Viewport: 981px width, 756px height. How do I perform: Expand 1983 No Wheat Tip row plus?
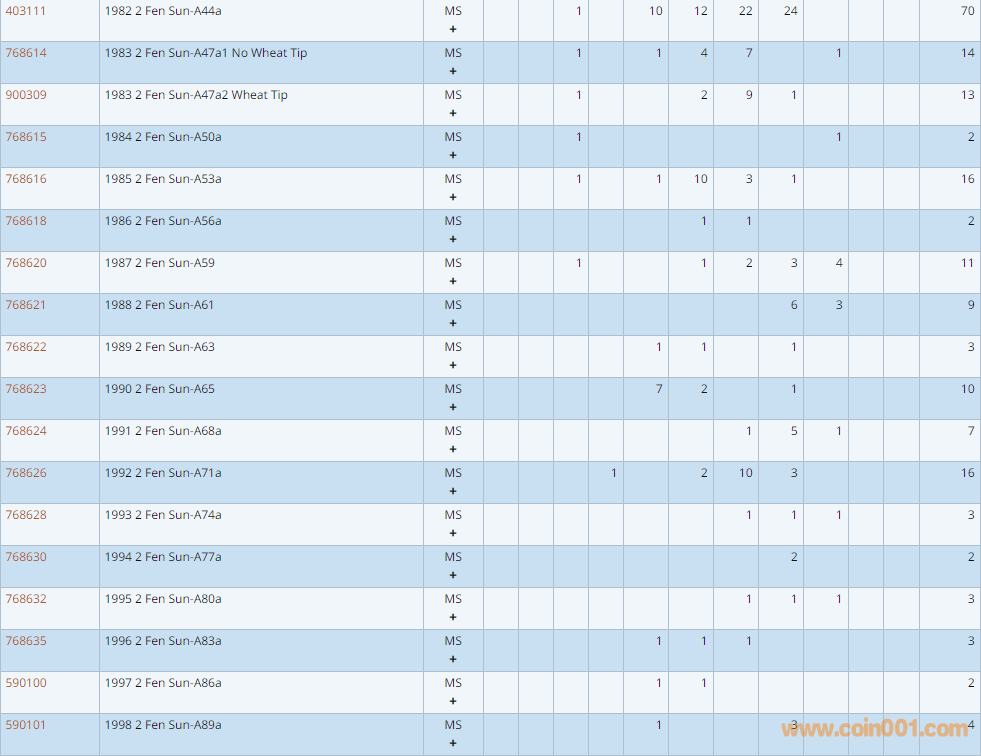[453, 71]
